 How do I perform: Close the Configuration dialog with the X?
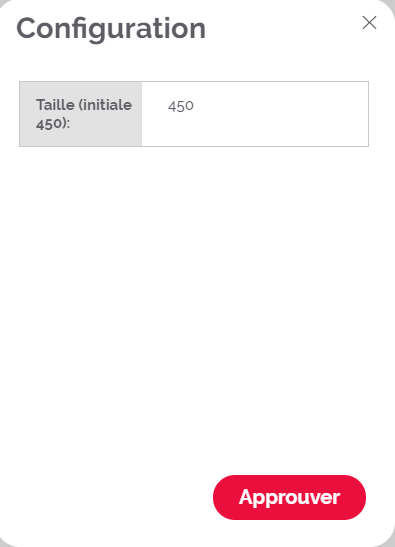click(x=369, y=23)
